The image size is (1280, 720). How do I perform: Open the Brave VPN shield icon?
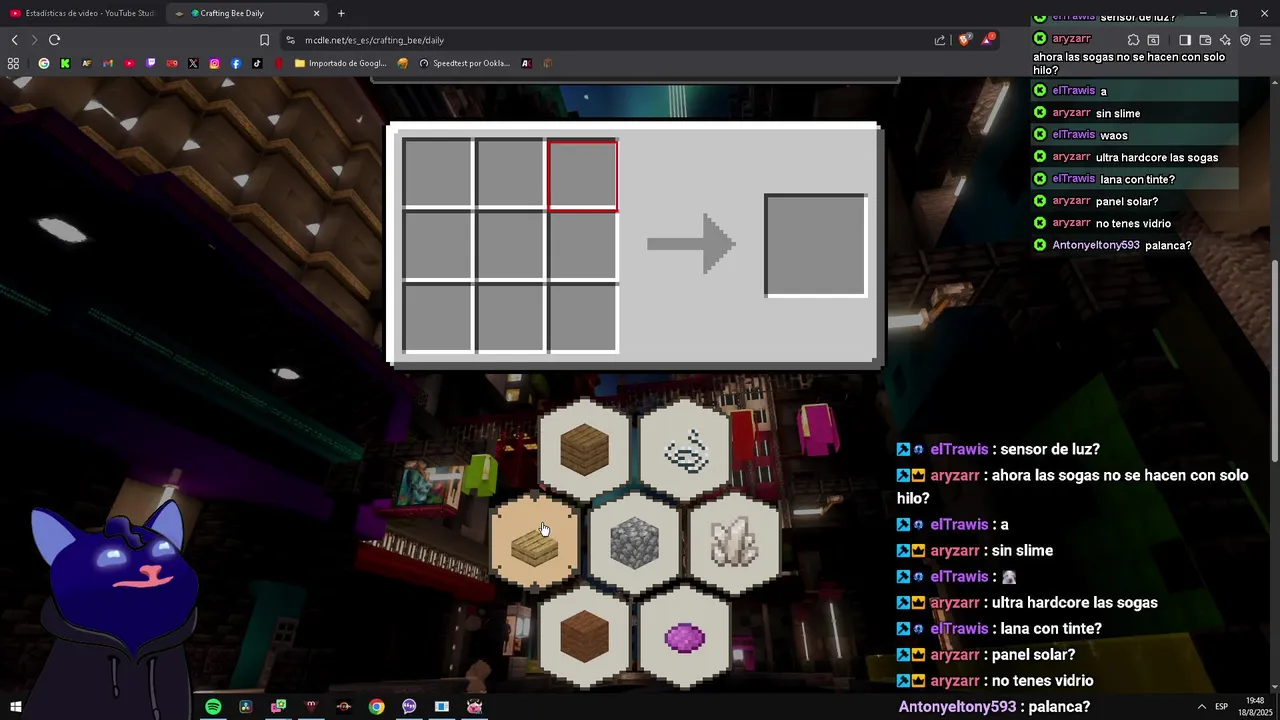pyautogui.click(x=1245, y=40)
